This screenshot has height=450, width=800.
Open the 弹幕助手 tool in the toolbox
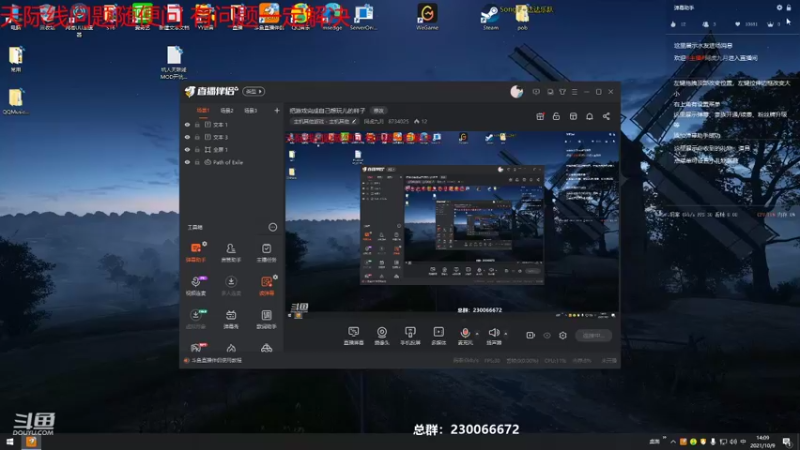point(196,252)
